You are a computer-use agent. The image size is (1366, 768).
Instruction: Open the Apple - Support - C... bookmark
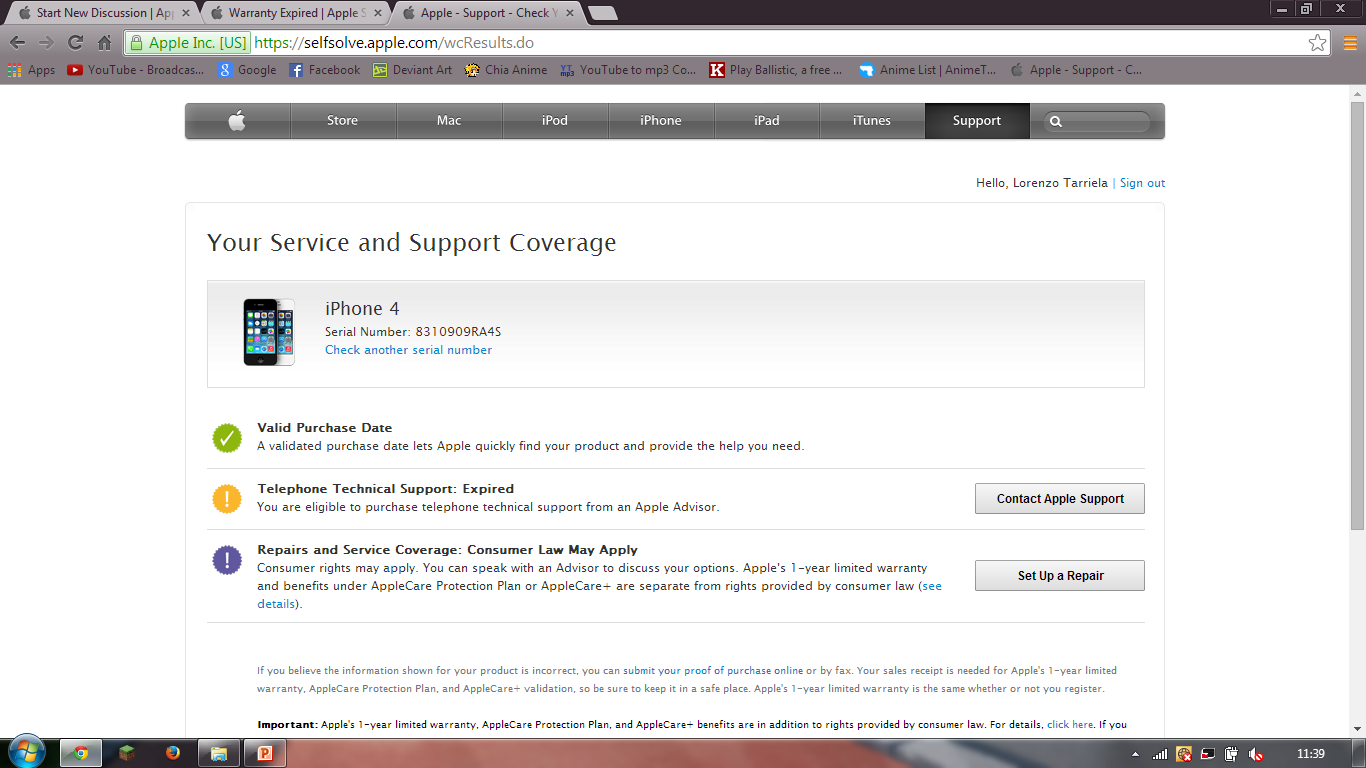(1076, 70)
